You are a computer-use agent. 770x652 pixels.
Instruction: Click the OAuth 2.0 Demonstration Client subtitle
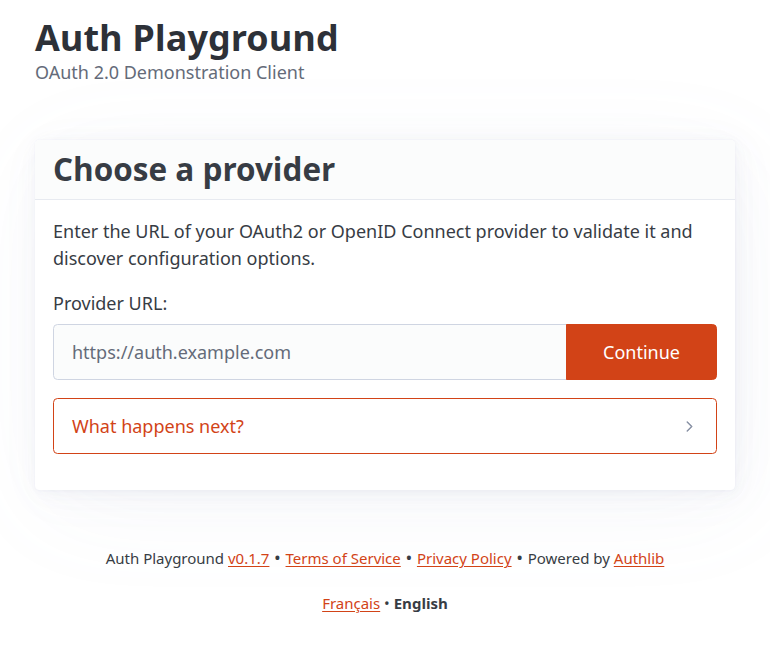(169, 73)
